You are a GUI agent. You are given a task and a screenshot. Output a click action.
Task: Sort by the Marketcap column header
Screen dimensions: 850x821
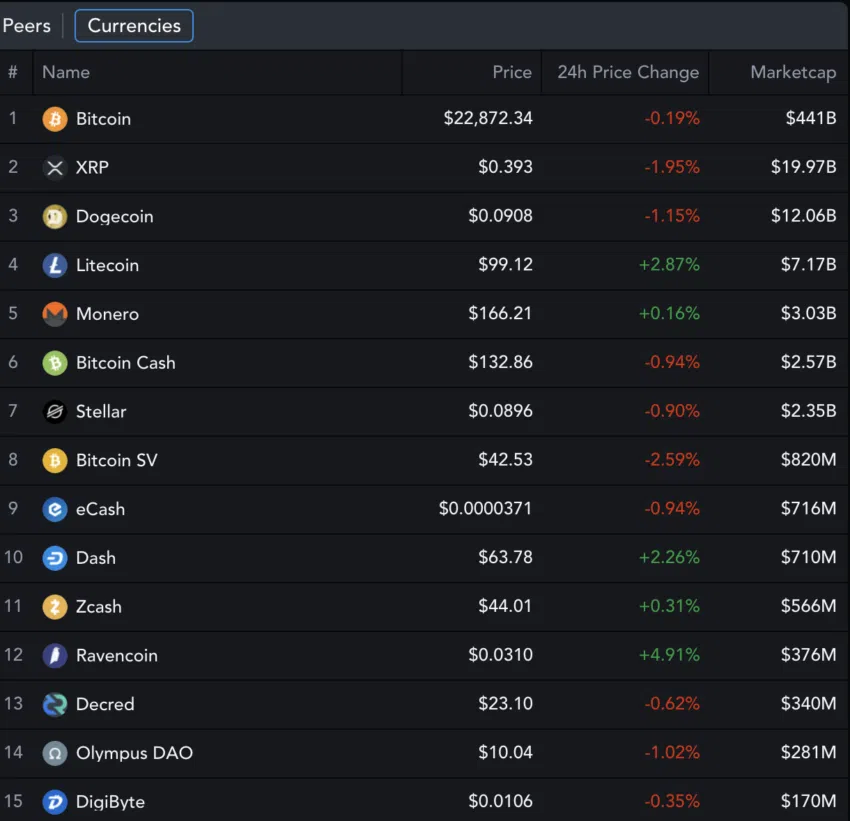(x=792, y=73)
